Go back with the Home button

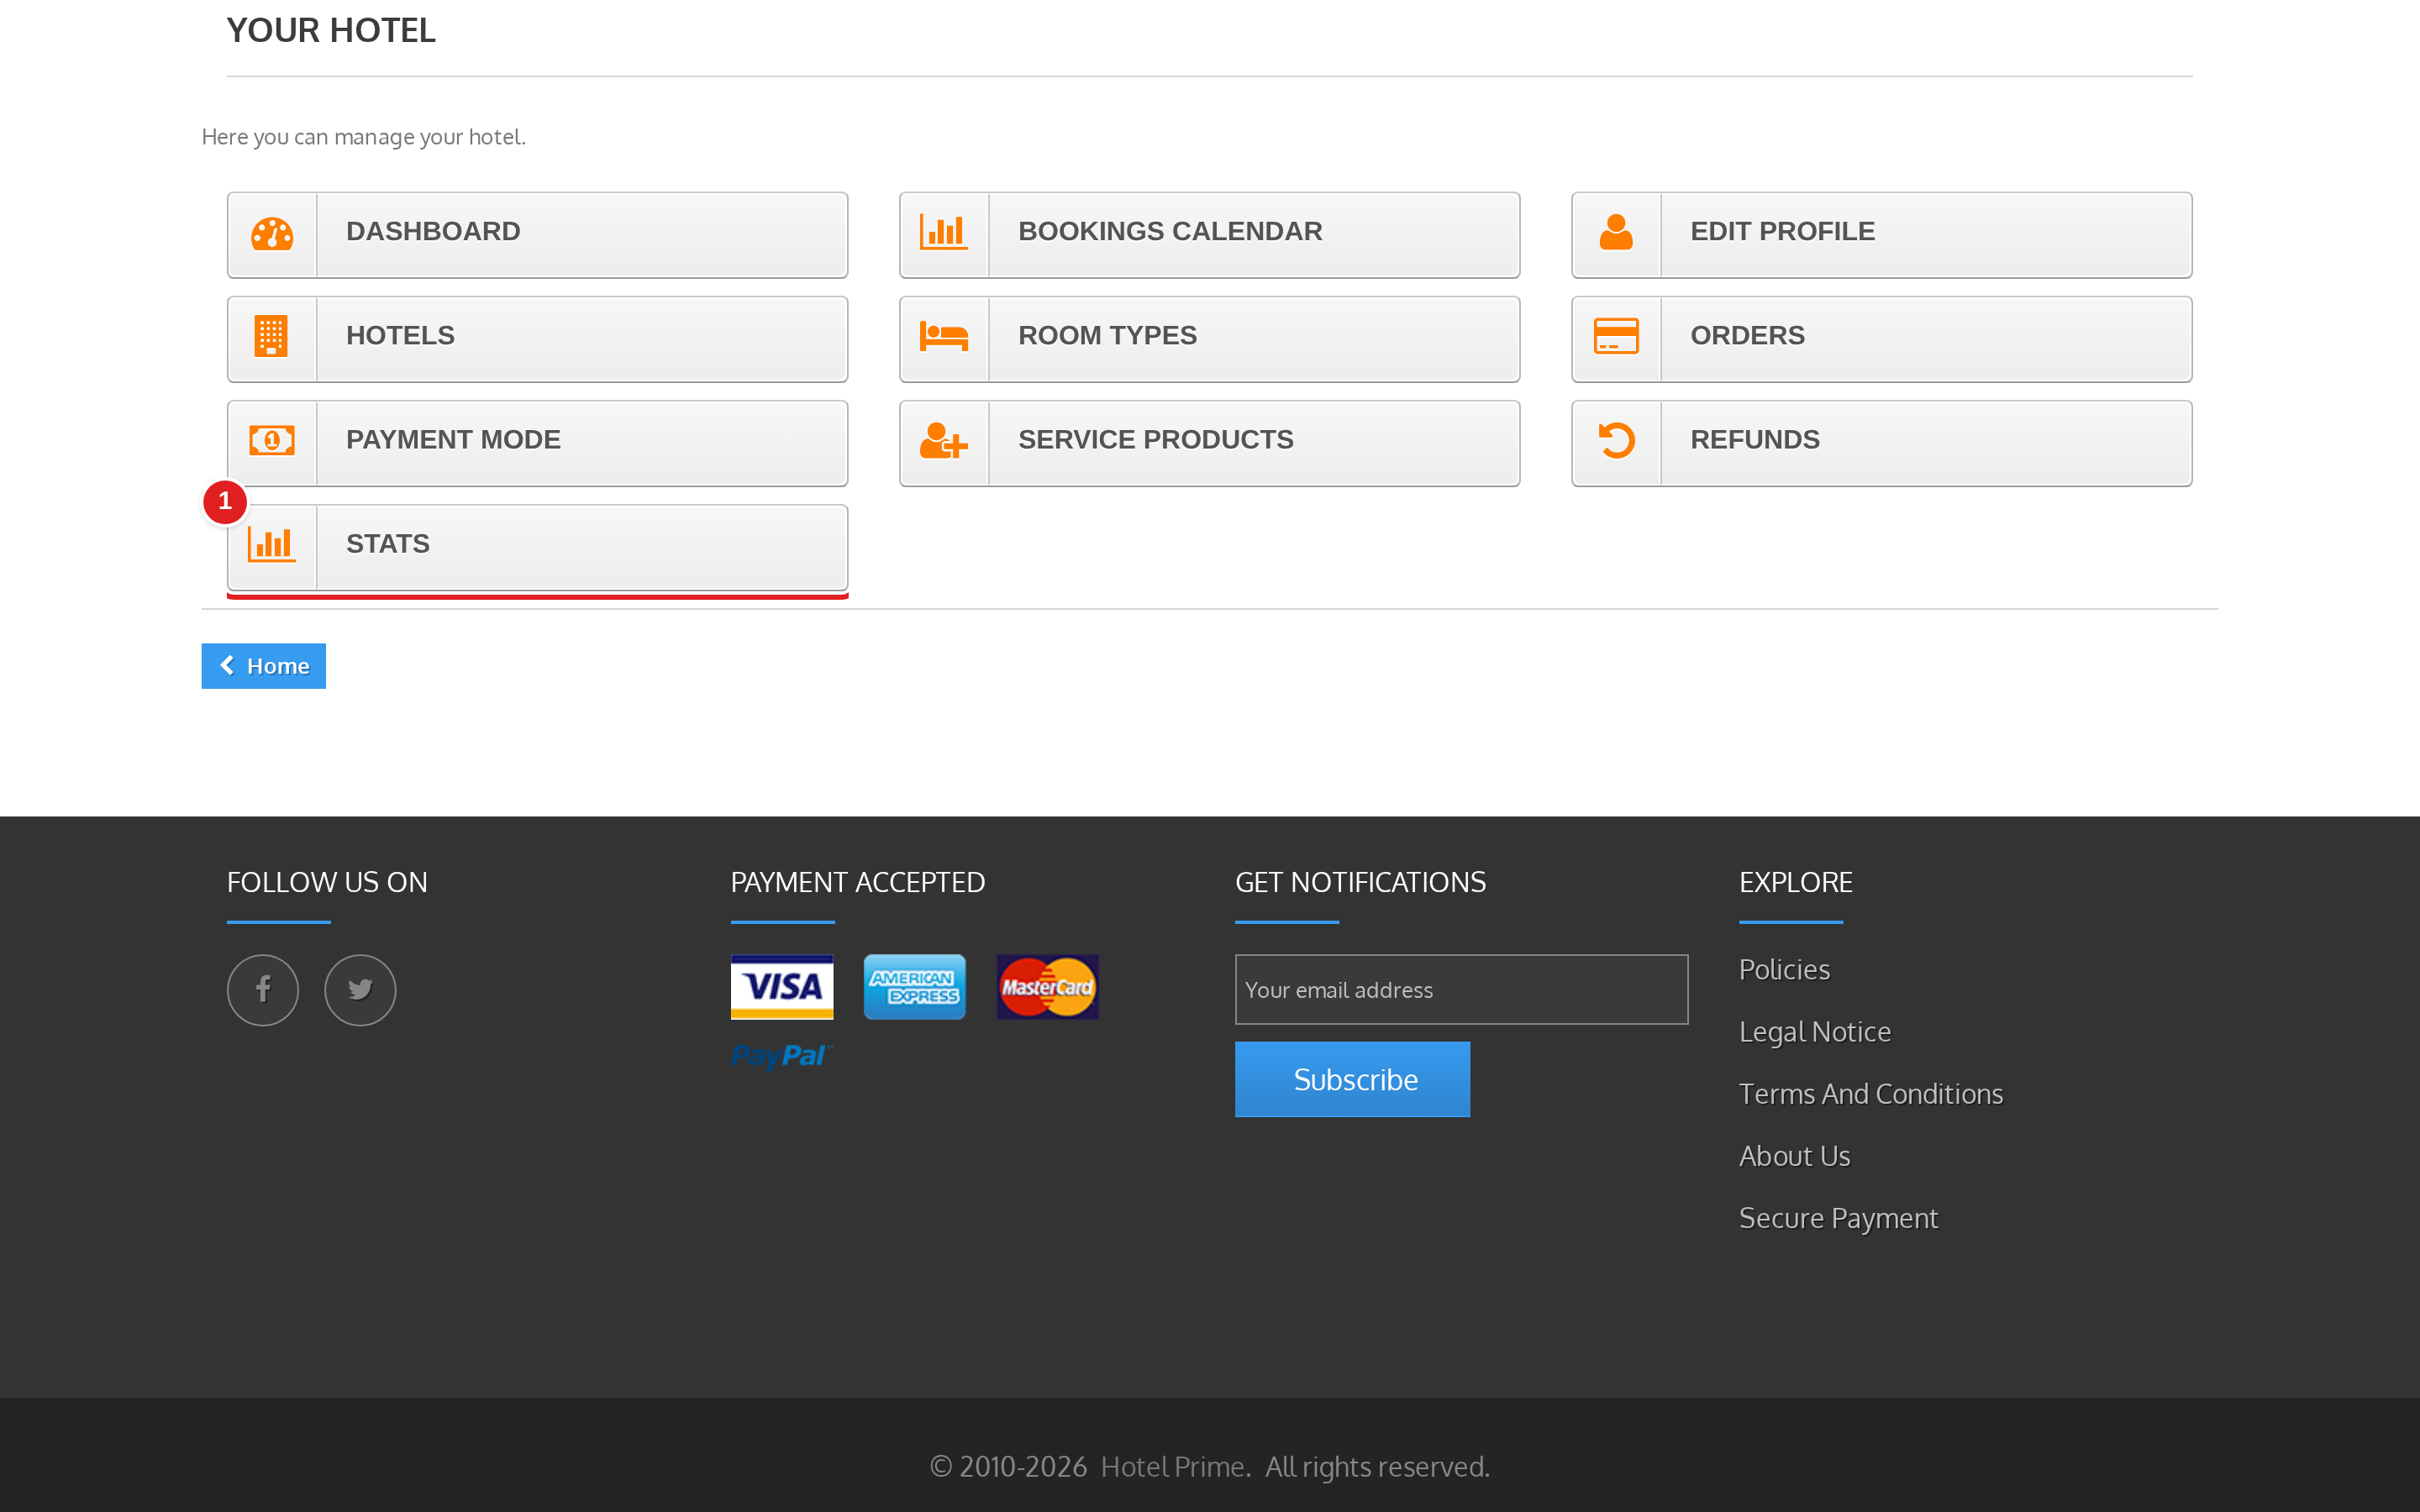pyautogui.click(x=264, y=666)
